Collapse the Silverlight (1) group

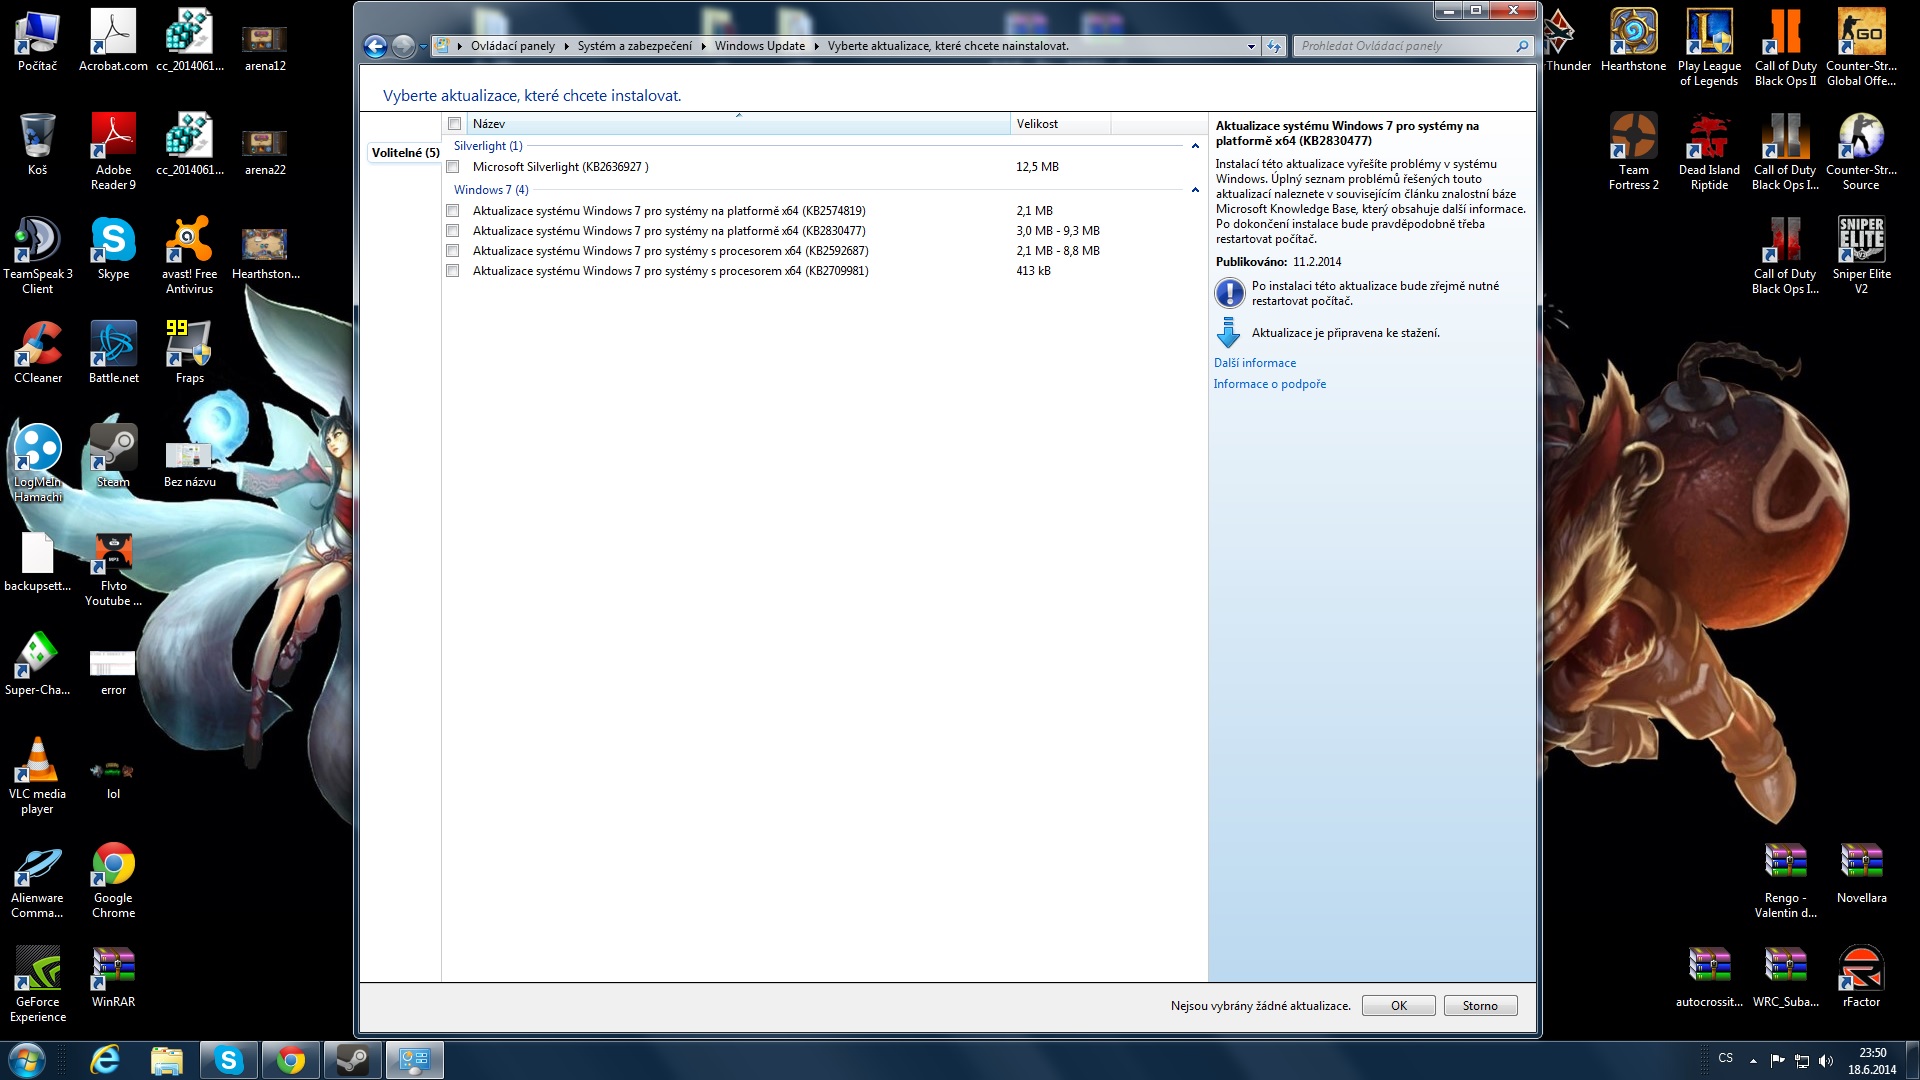pyautogui.click(x=1195, y=146)
